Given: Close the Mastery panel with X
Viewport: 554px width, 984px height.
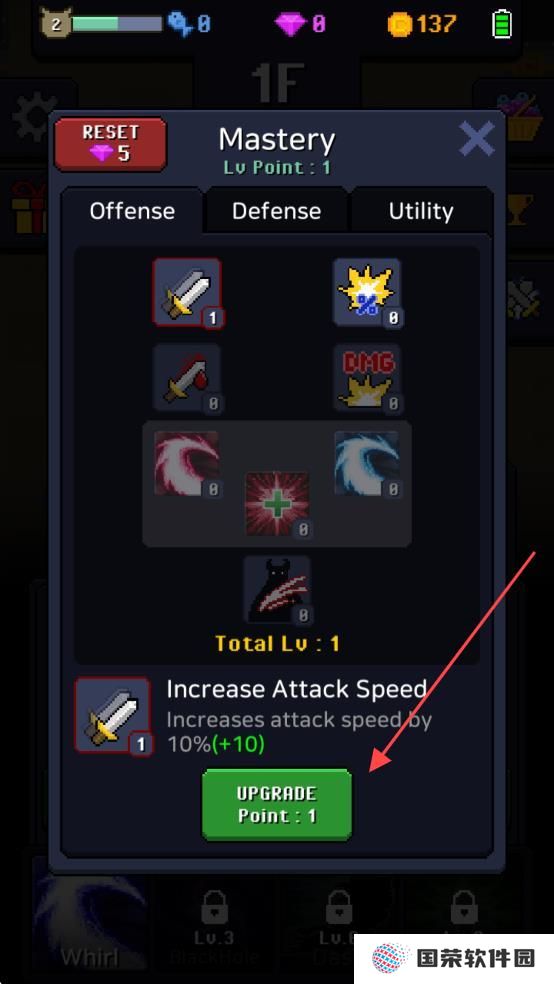Looking at the screenshot, I should click(x=477, y=139).
